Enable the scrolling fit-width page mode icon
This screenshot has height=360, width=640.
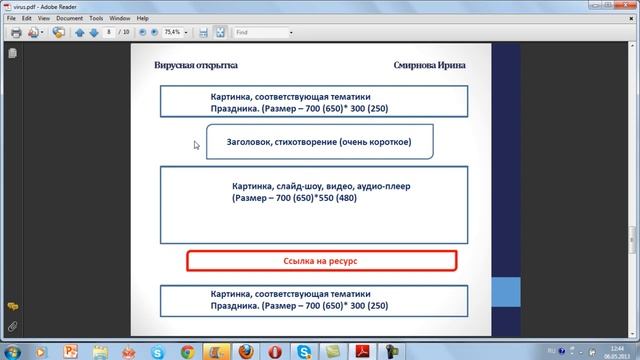[x=203, y=33]
